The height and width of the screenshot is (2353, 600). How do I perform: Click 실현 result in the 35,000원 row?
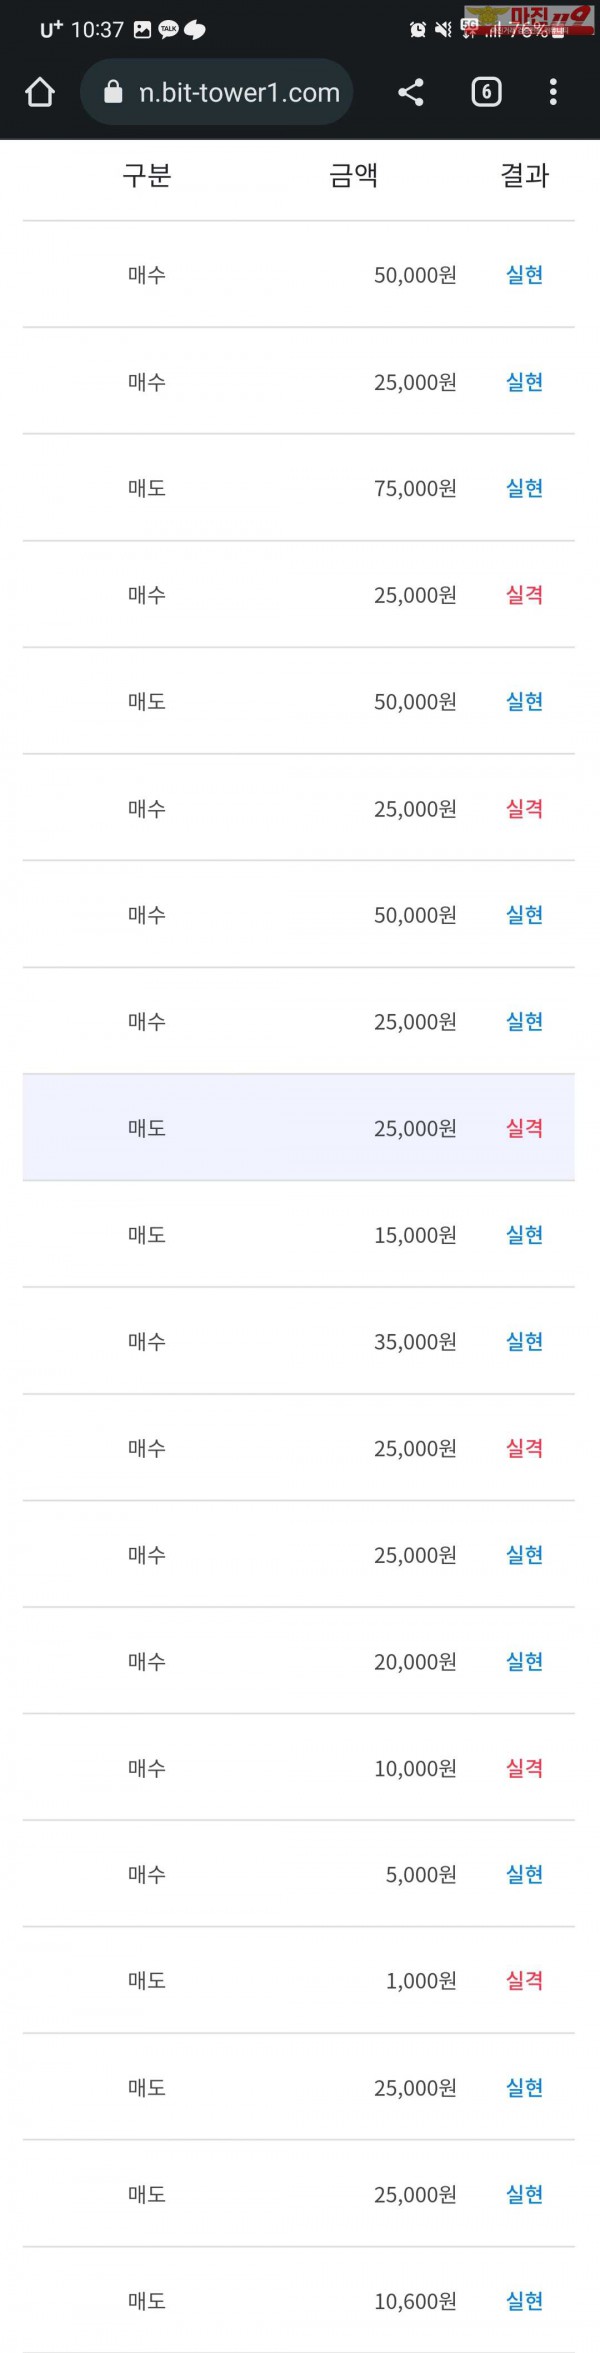(524, 1341)
